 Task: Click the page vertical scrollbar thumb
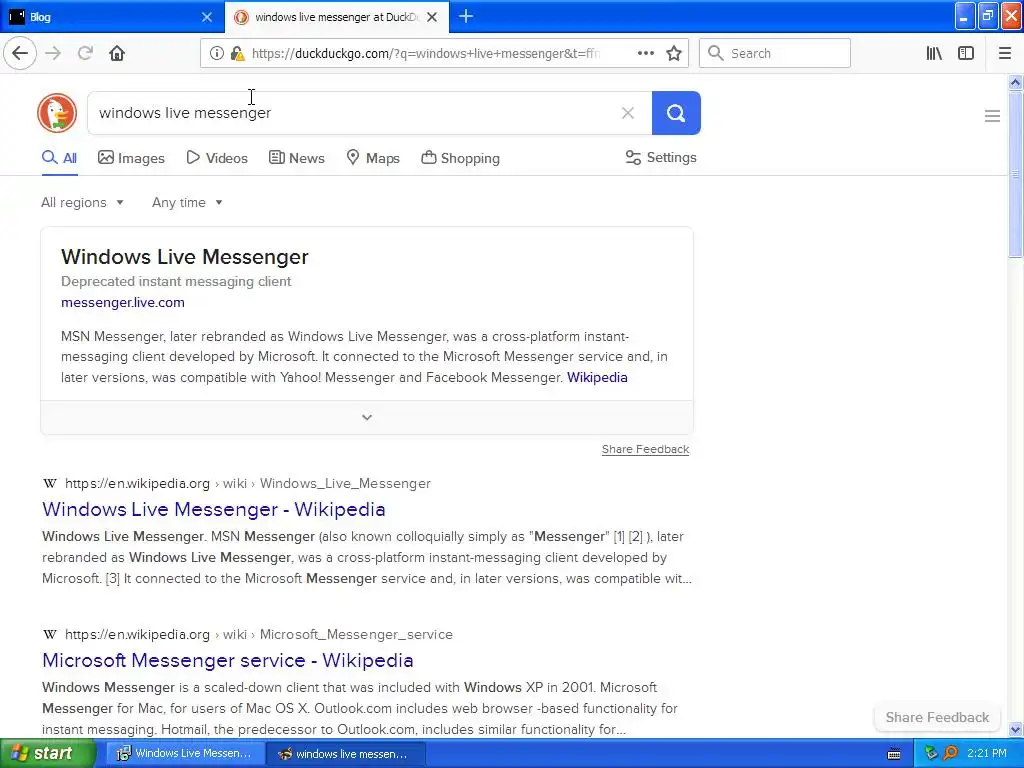(1015, 174)
